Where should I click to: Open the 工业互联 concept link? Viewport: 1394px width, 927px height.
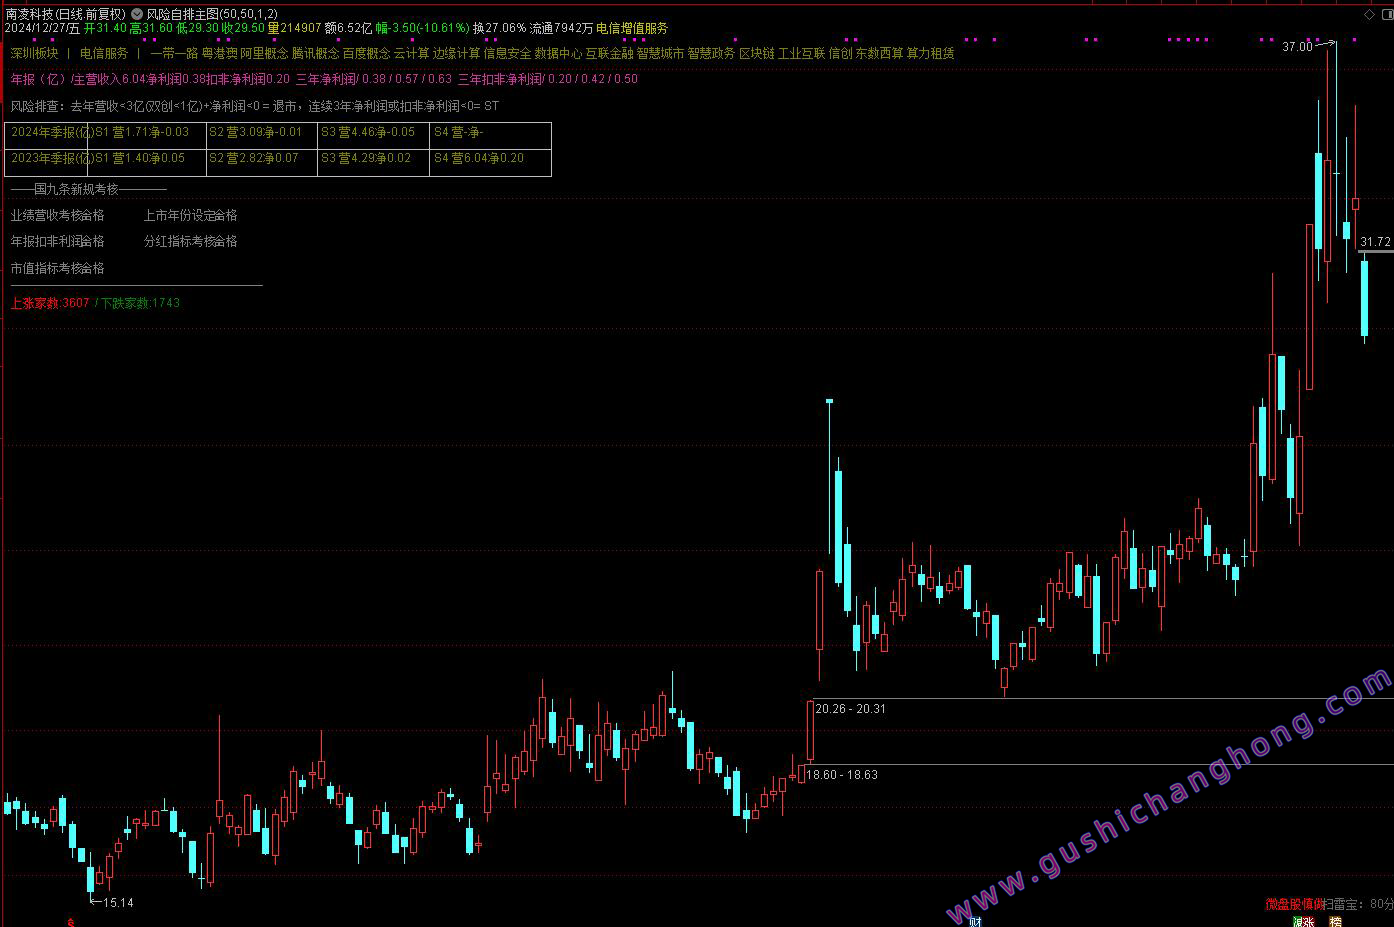coord(802,53)
